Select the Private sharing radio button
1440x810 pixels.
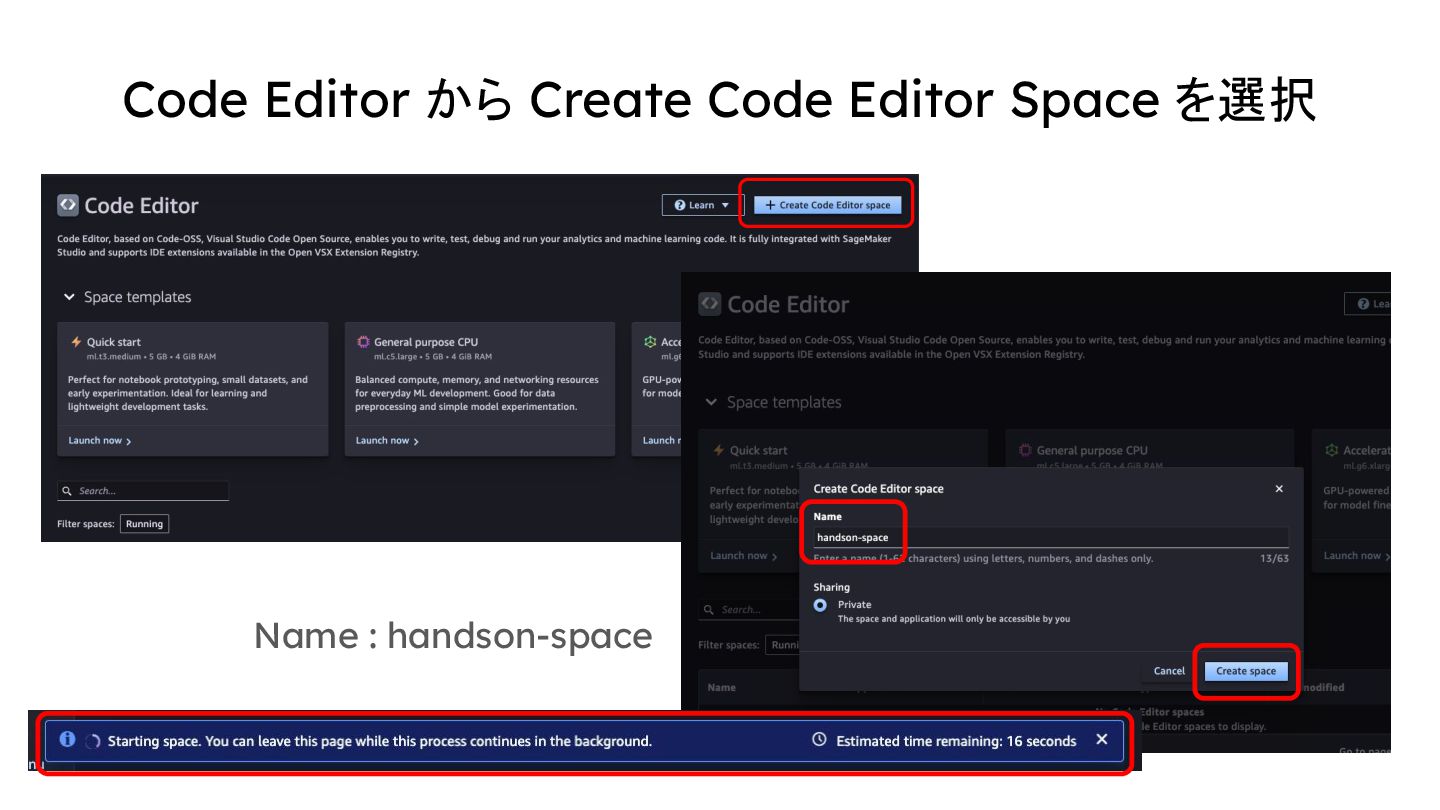[820, 605]
